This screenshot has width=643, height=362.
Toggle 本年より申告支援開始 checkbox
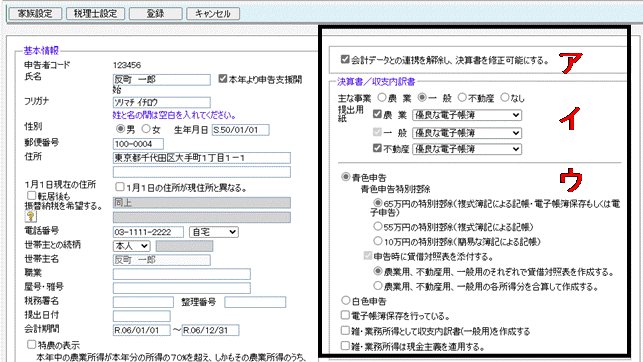pyautogui.click(x=223, y=78)
